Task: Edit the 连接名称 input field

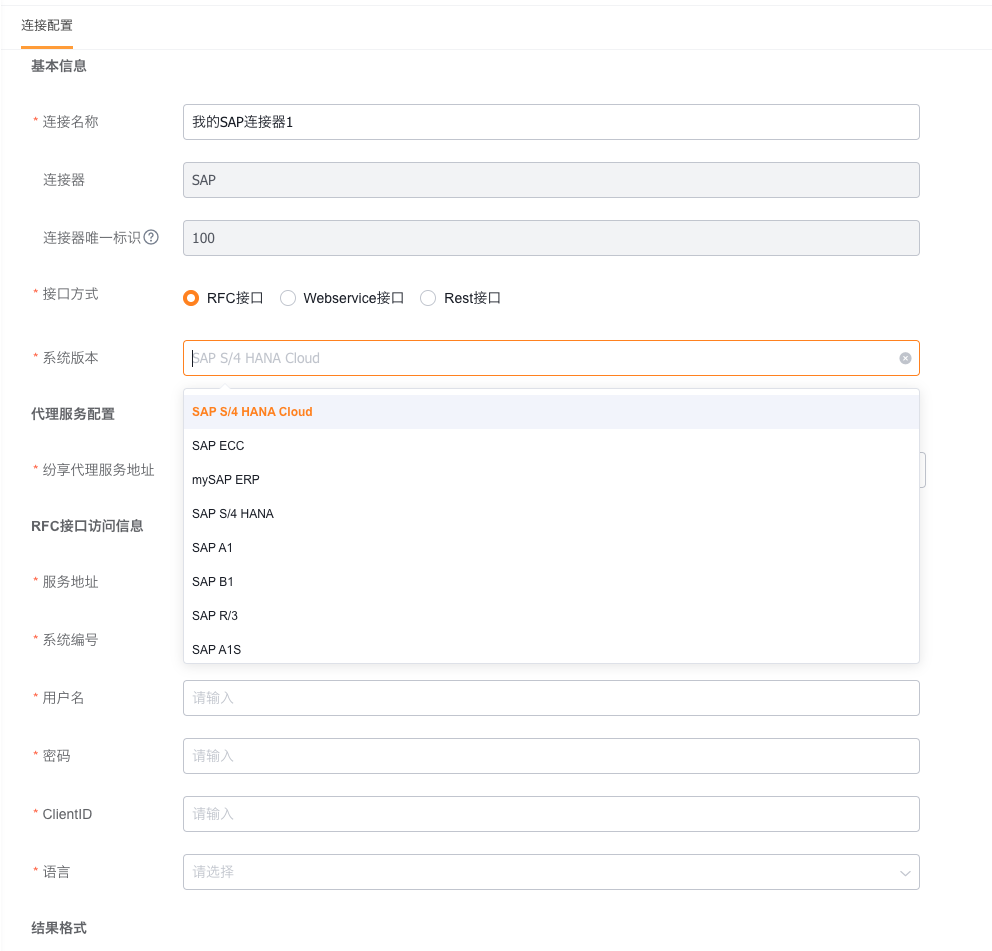Action: 551,122
